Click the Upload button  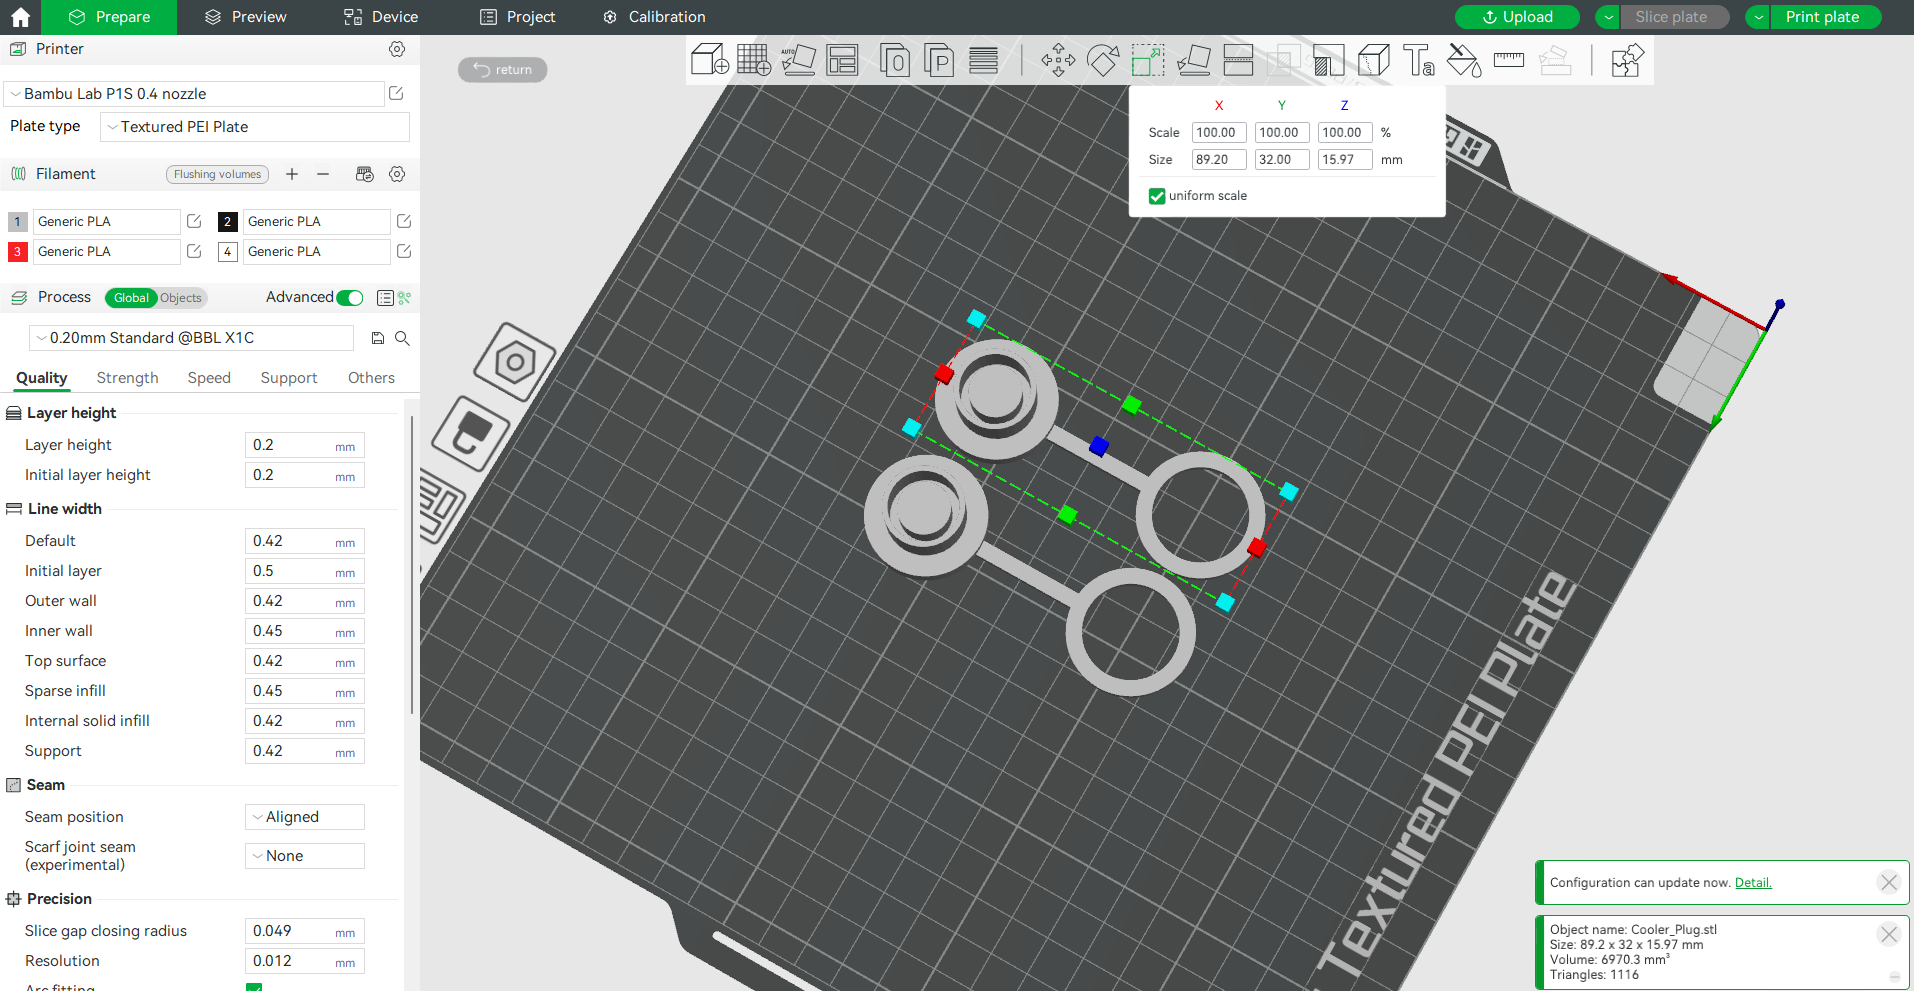point(1517,17)
